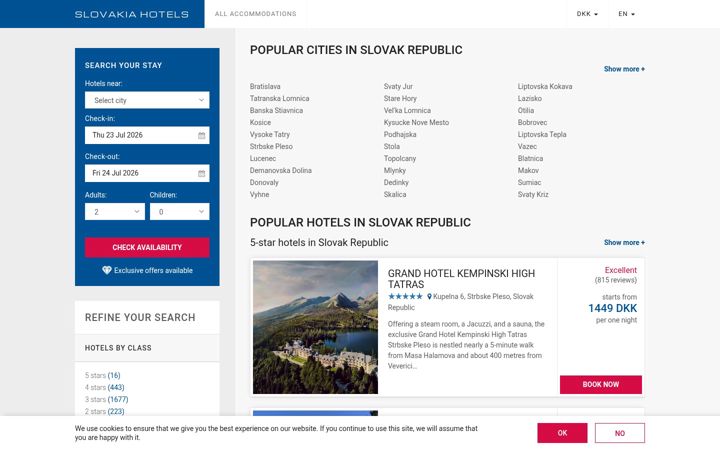Open Demanovska Dolina city link
The image size is (720, 450).
coord(281,170)
